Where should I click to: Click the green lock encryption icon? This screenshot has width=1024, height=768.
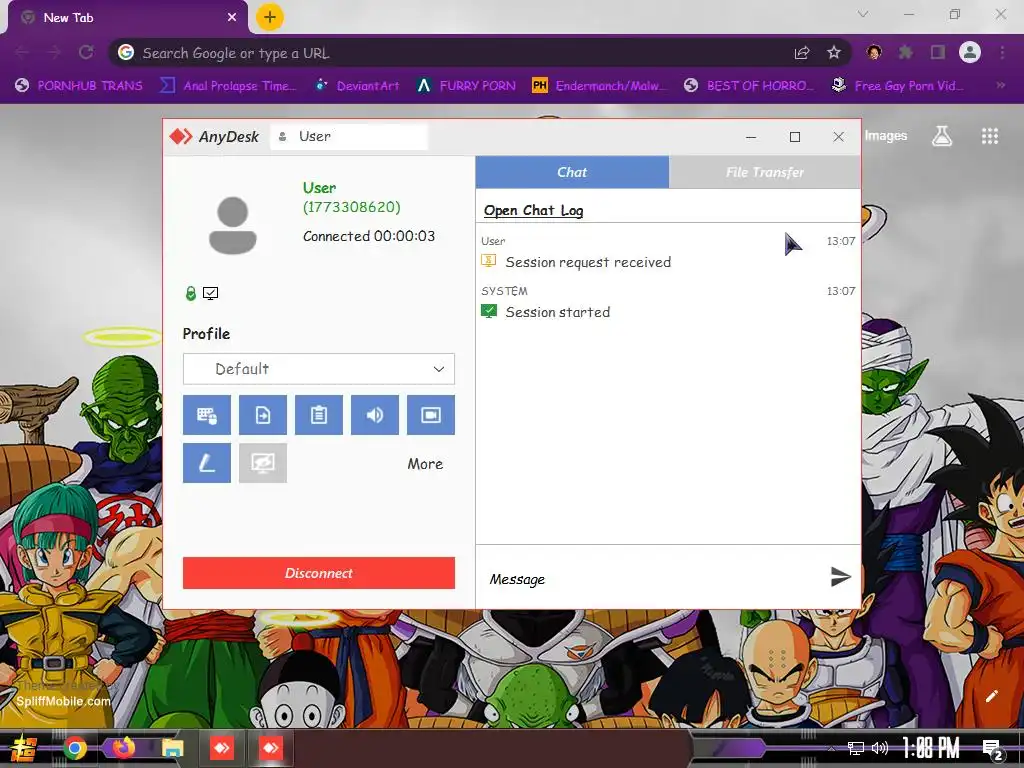(x=191, y=293)
